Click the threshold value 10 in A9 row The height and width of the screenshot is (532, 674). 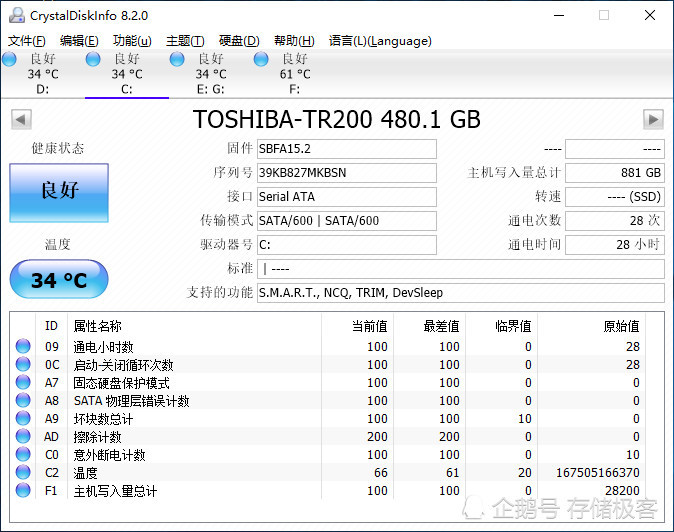tap(524, 419)
